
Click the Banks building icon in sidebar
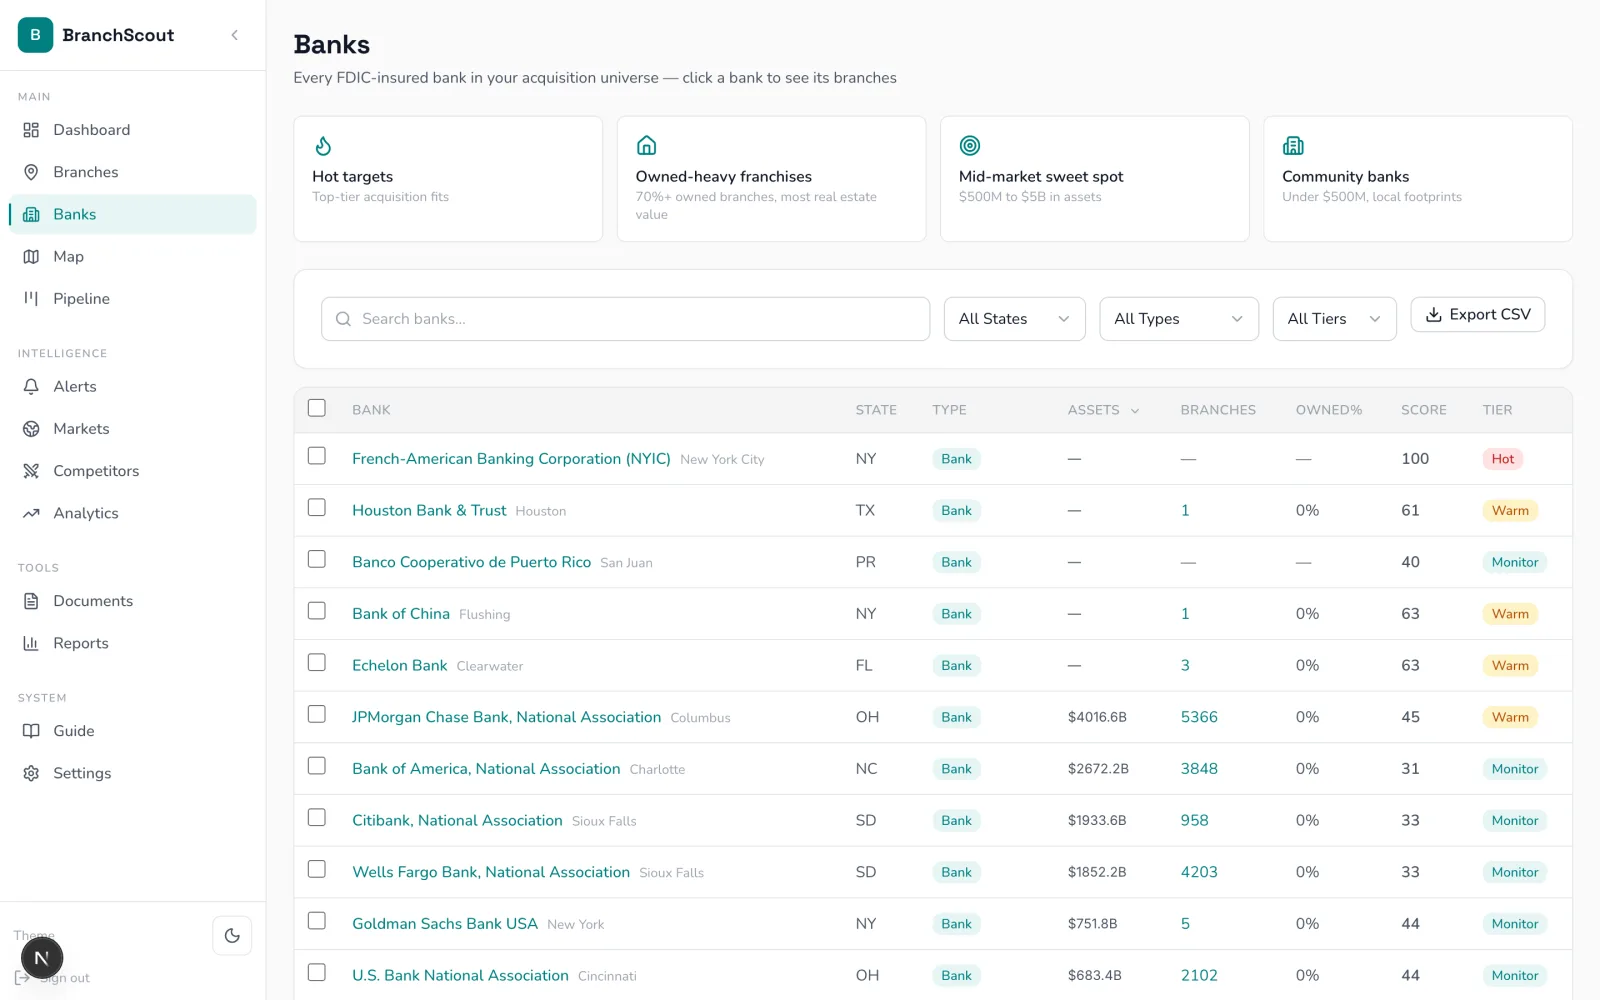31,214
